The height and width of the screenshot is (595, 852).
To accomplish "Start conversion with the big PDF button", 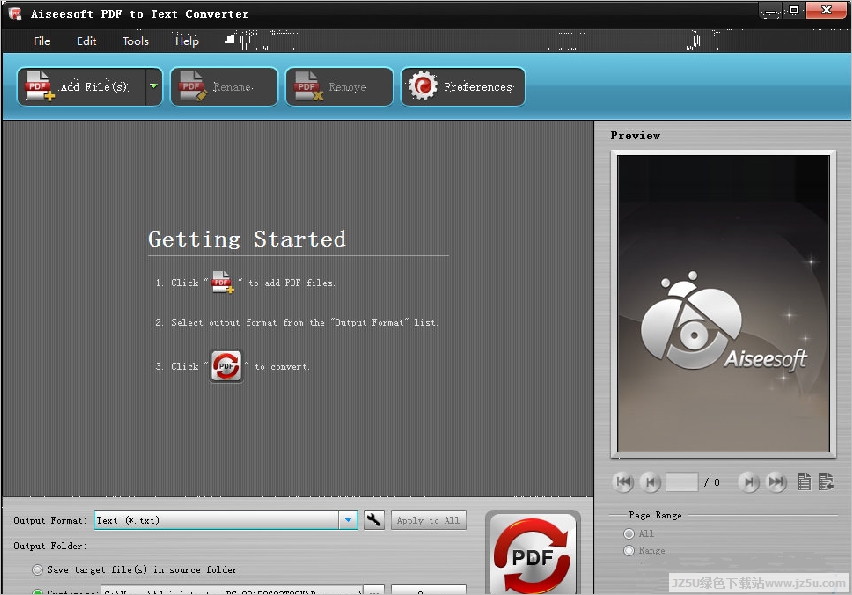I will tap(532, 553).
